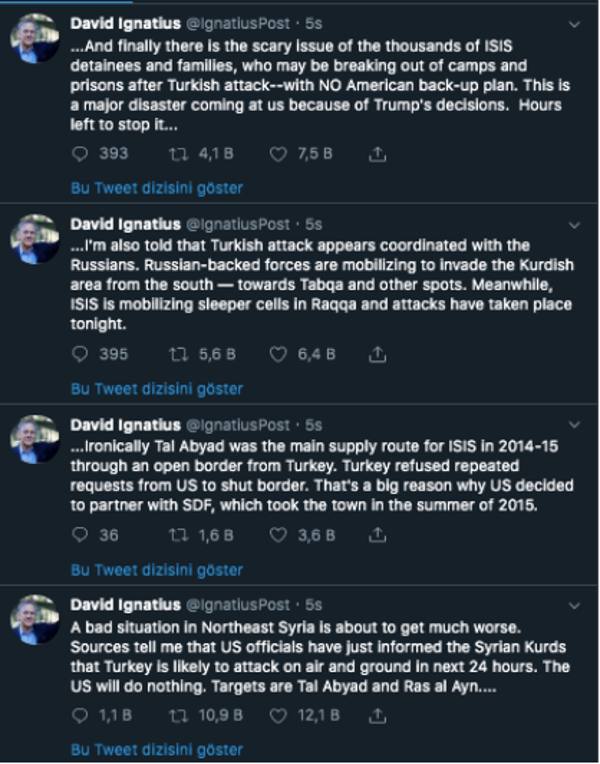Reply to the Russians coordination tweet

tap(83, 354)
